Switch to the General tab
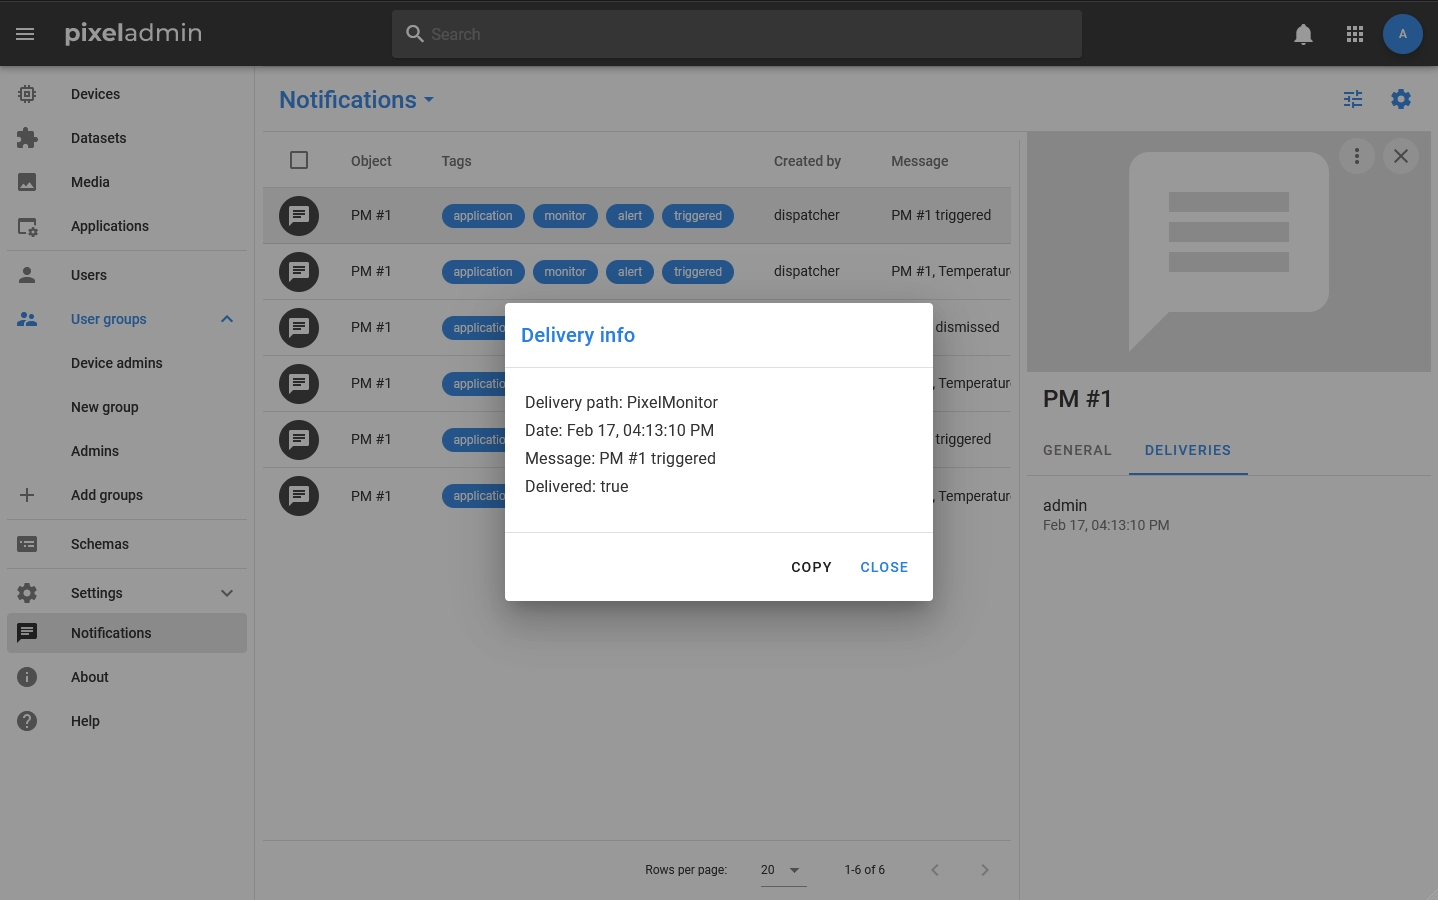This screenshot has height=900, width=1438. coord(1077,450)
